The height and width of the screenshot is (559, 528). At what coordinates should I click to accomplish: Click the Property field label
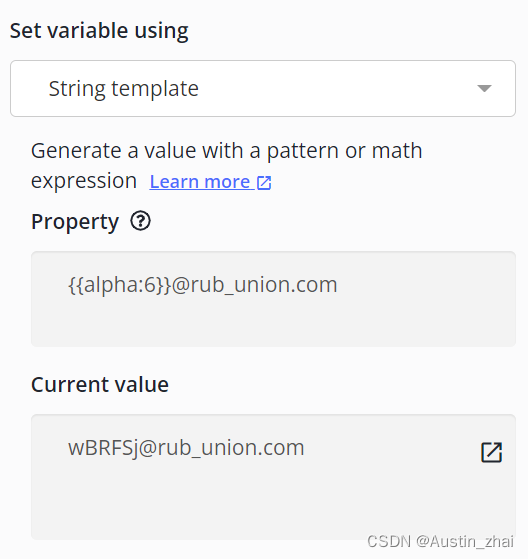[75, 222]
